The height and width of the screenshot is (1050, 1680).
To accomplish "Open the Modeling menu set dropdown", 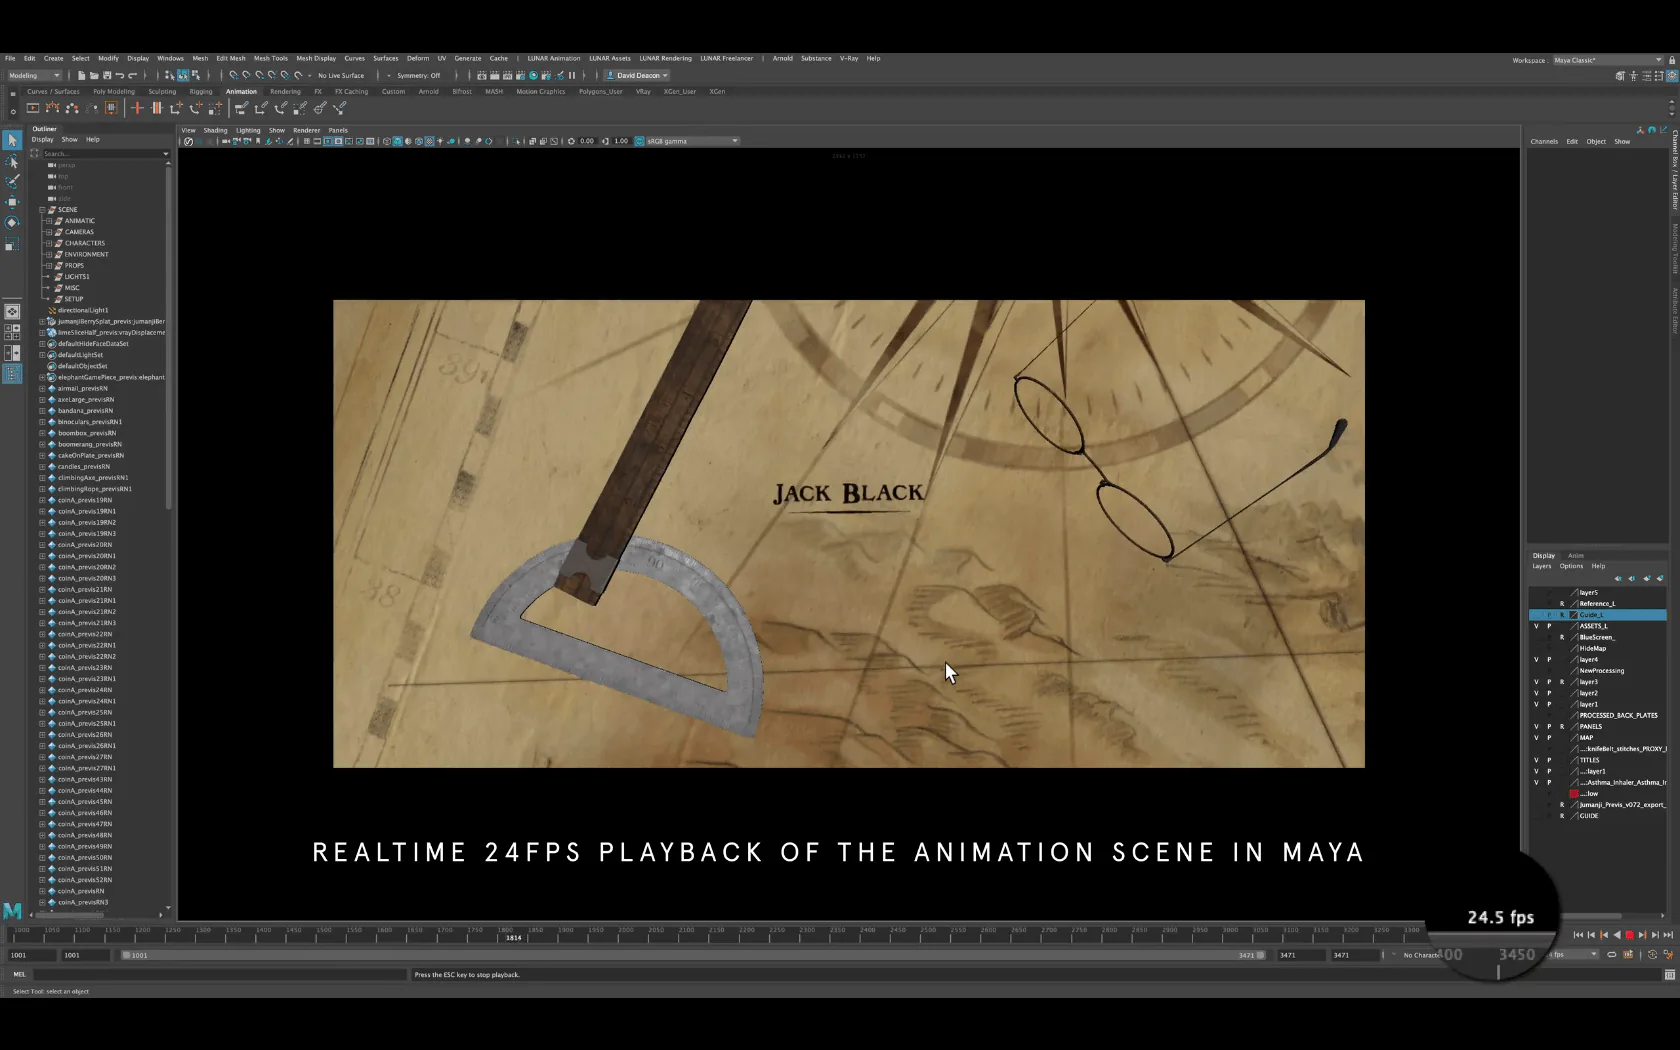I will tap(35, 75).
